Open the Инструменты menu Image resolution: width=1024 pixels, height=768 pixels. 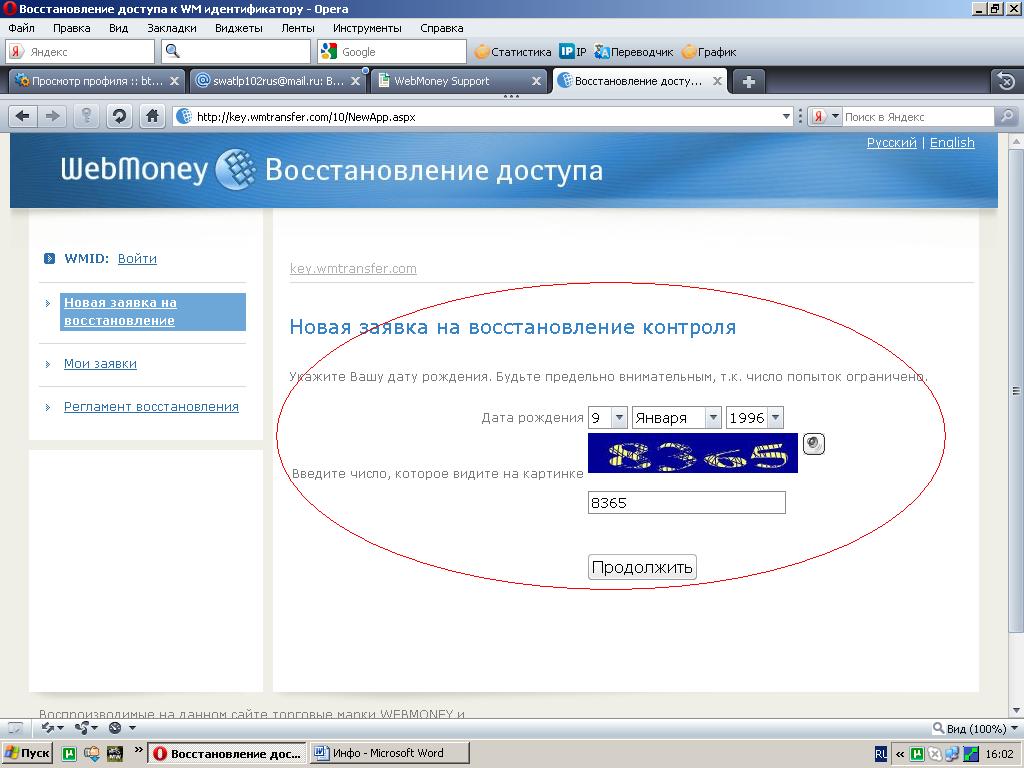[367, 28]
